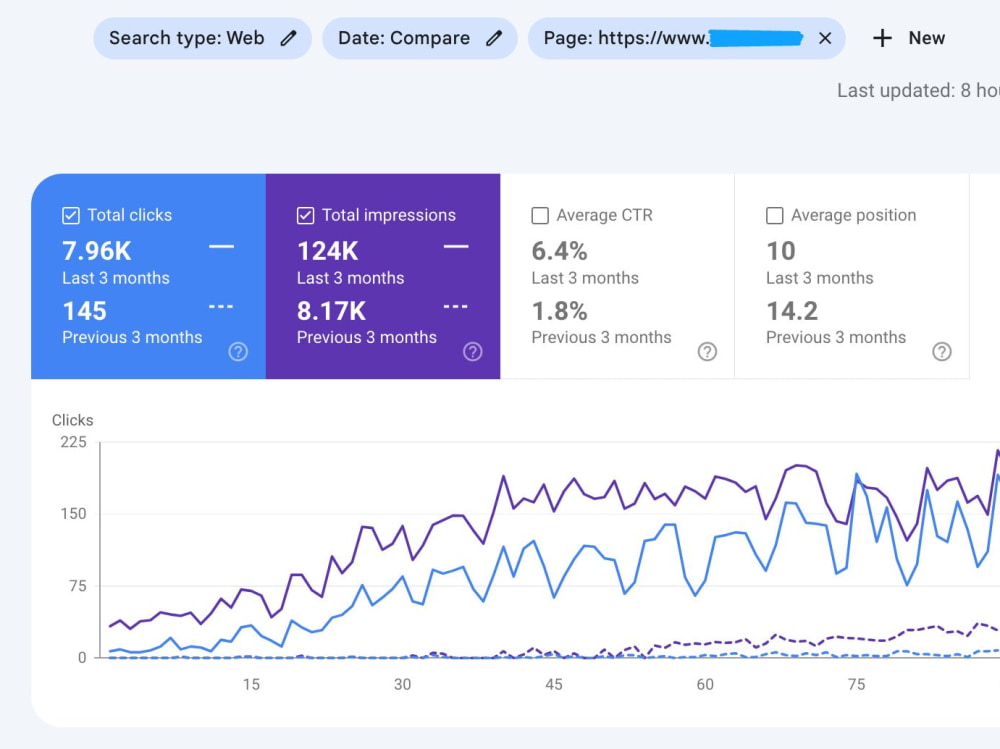
Task: Click the dashed line legend on impressions card
Action: tap(456, 307)
